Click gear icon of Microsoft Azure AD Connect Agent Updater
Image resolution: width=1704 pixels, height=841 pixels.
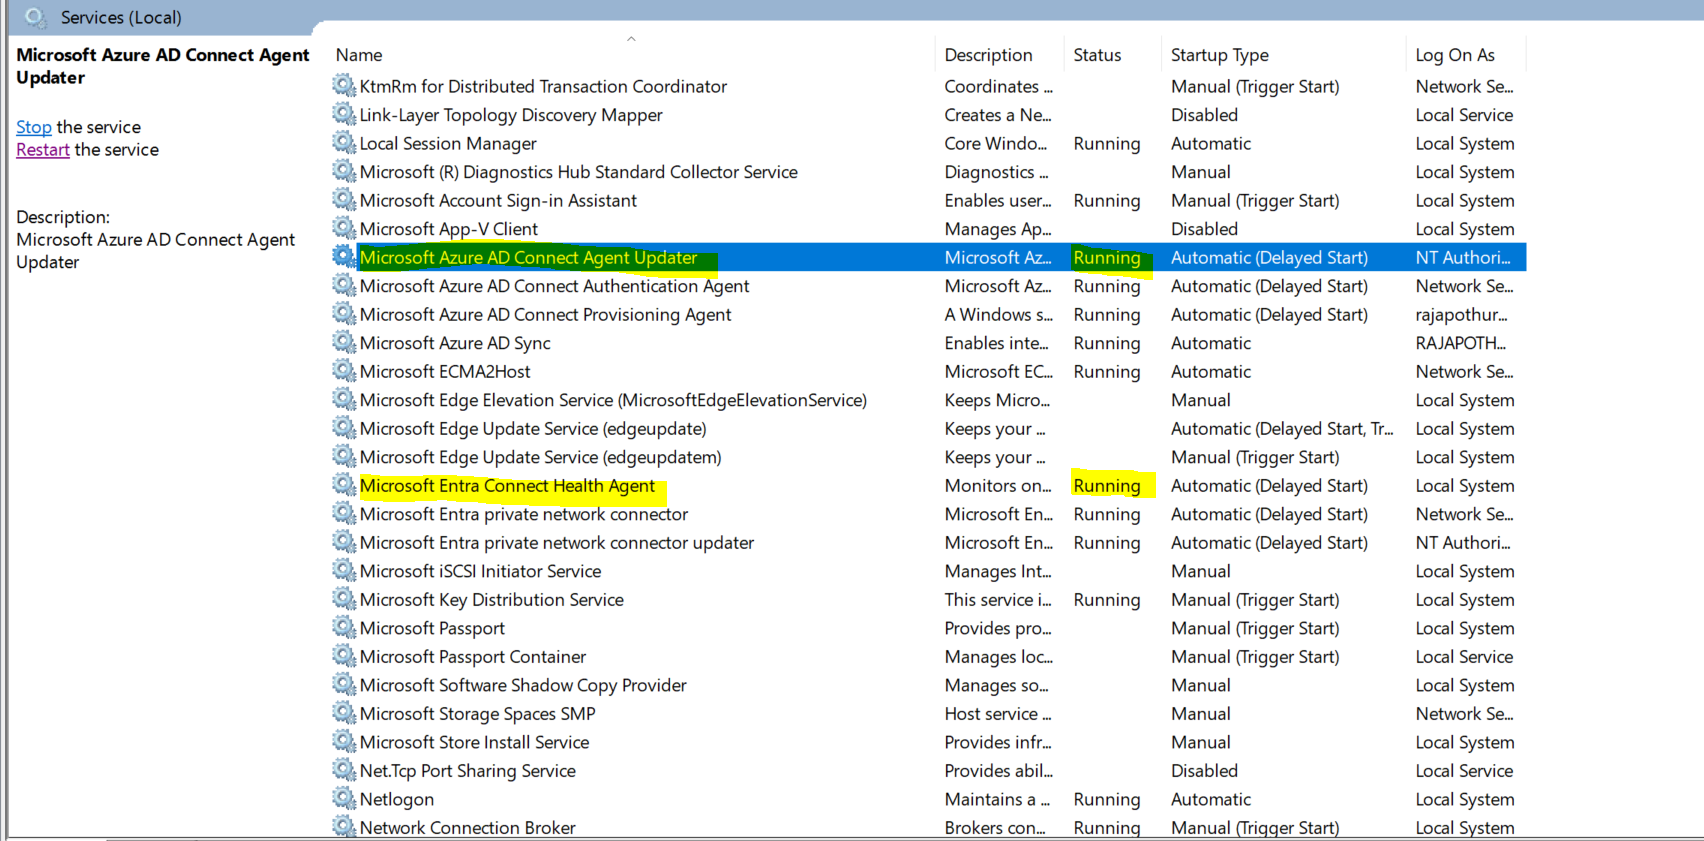tap(344, 257)
